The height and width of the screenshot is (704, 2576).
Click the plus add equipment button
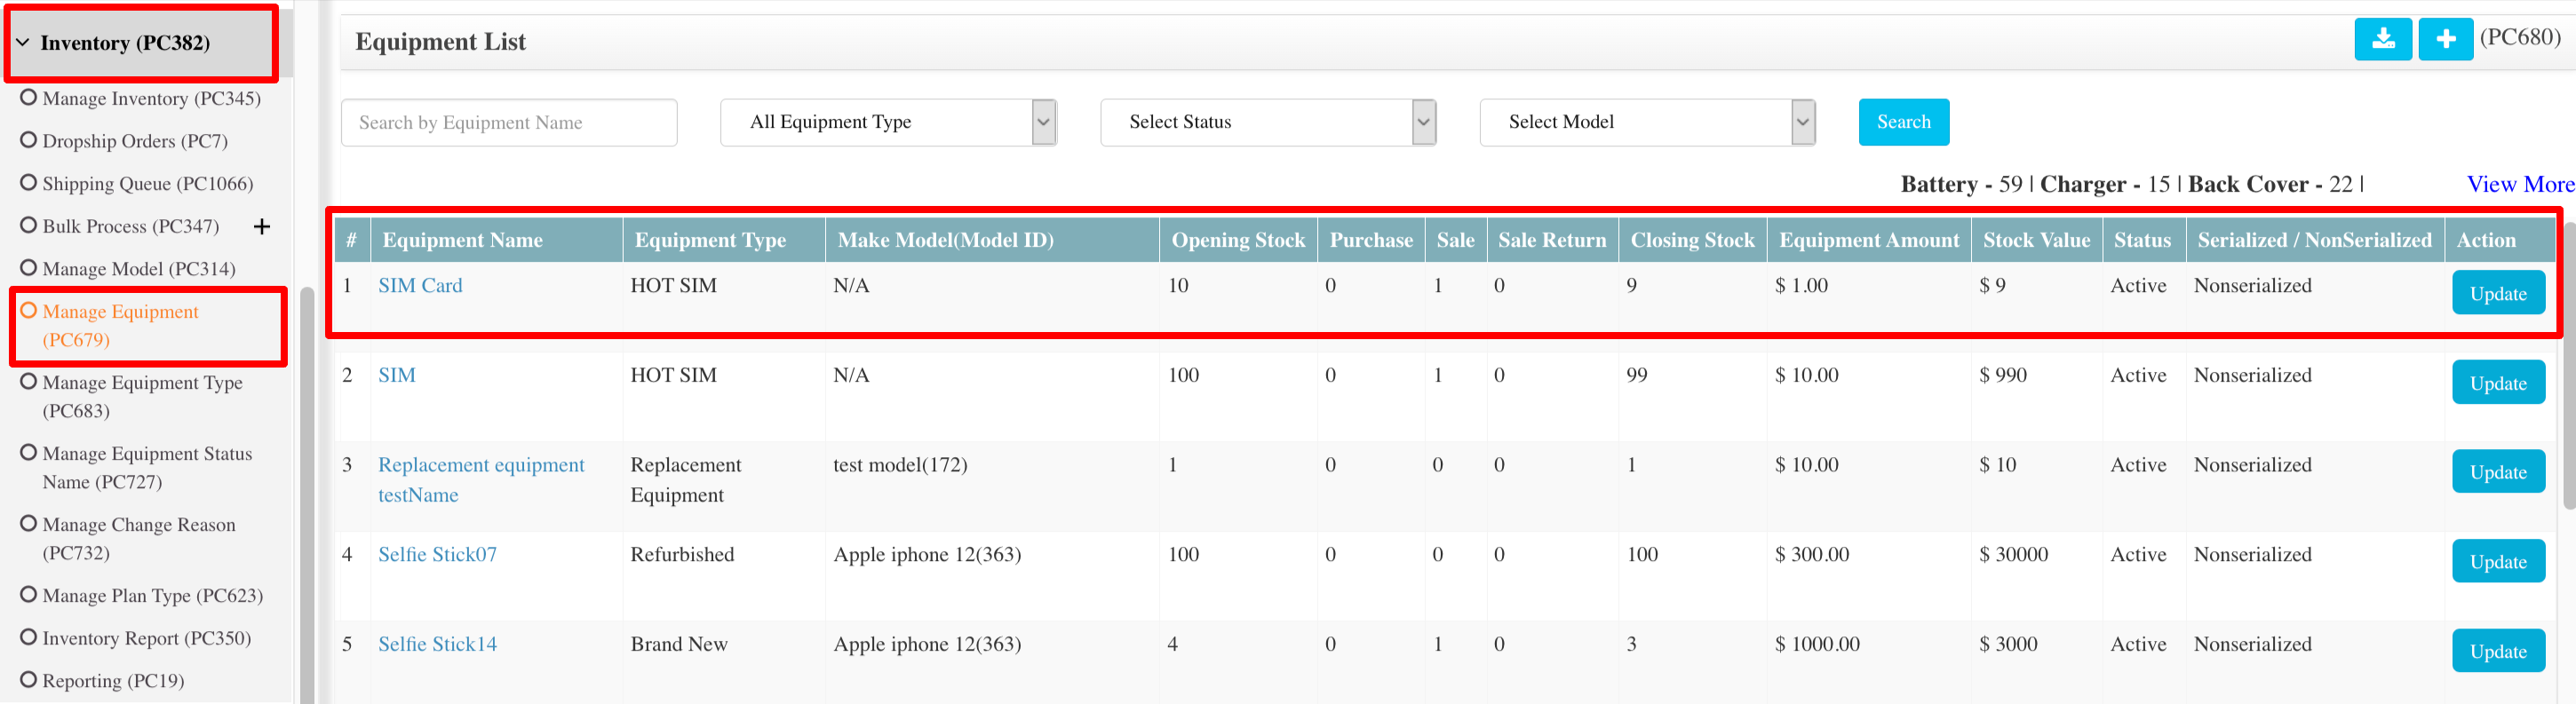pos(2446,39)
